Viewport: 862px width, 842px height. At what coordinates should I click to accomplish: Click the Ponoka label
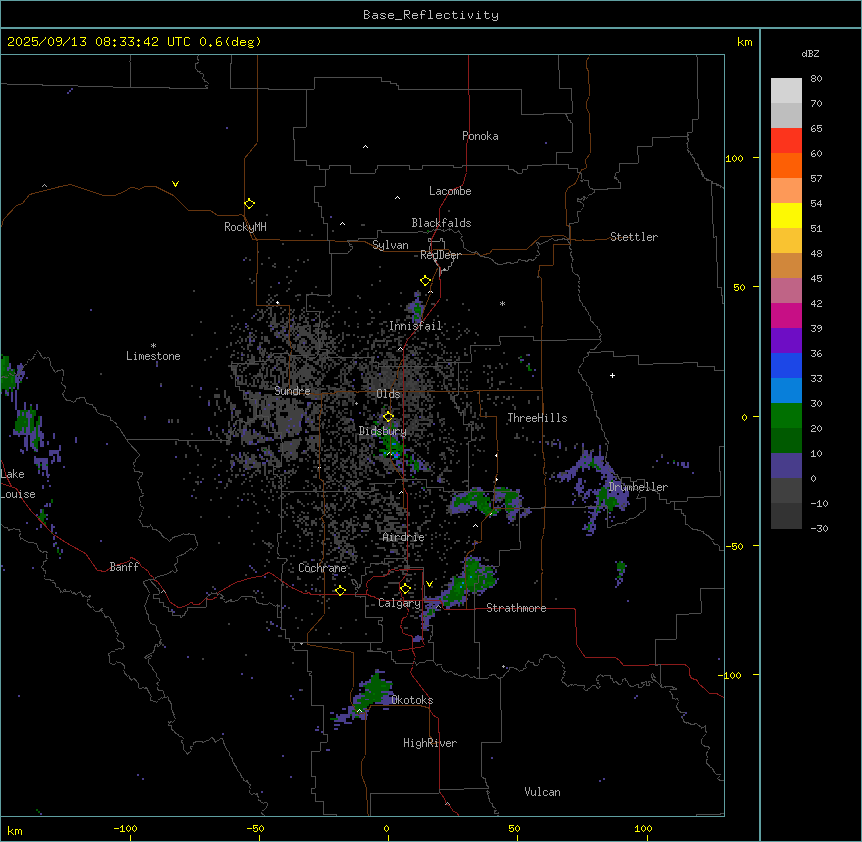tap(480, 136)
